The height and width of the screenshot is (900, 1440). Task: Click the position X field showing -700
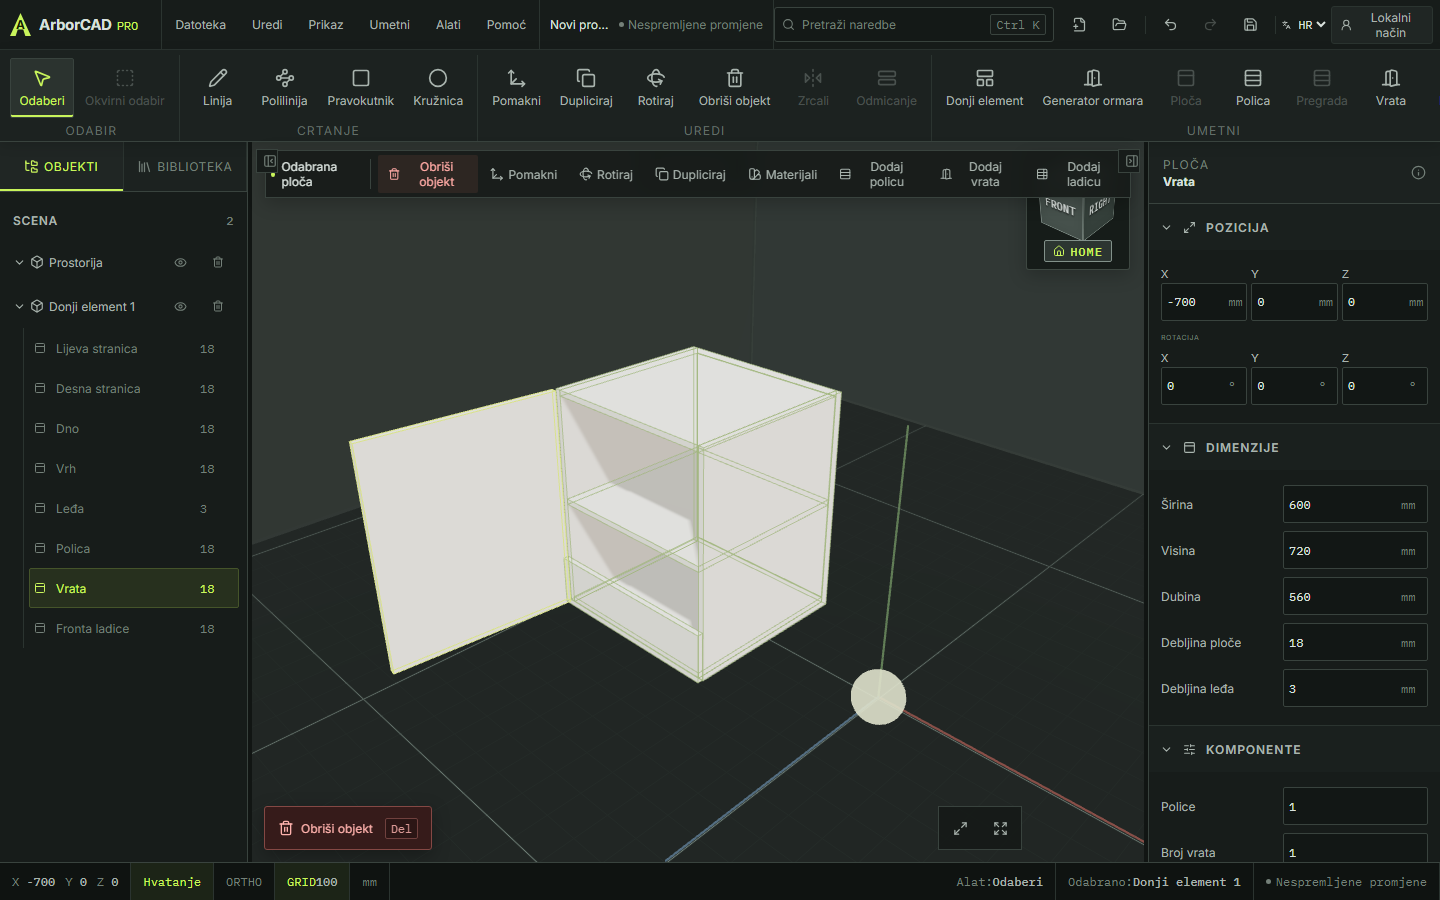pos(1204,302)
